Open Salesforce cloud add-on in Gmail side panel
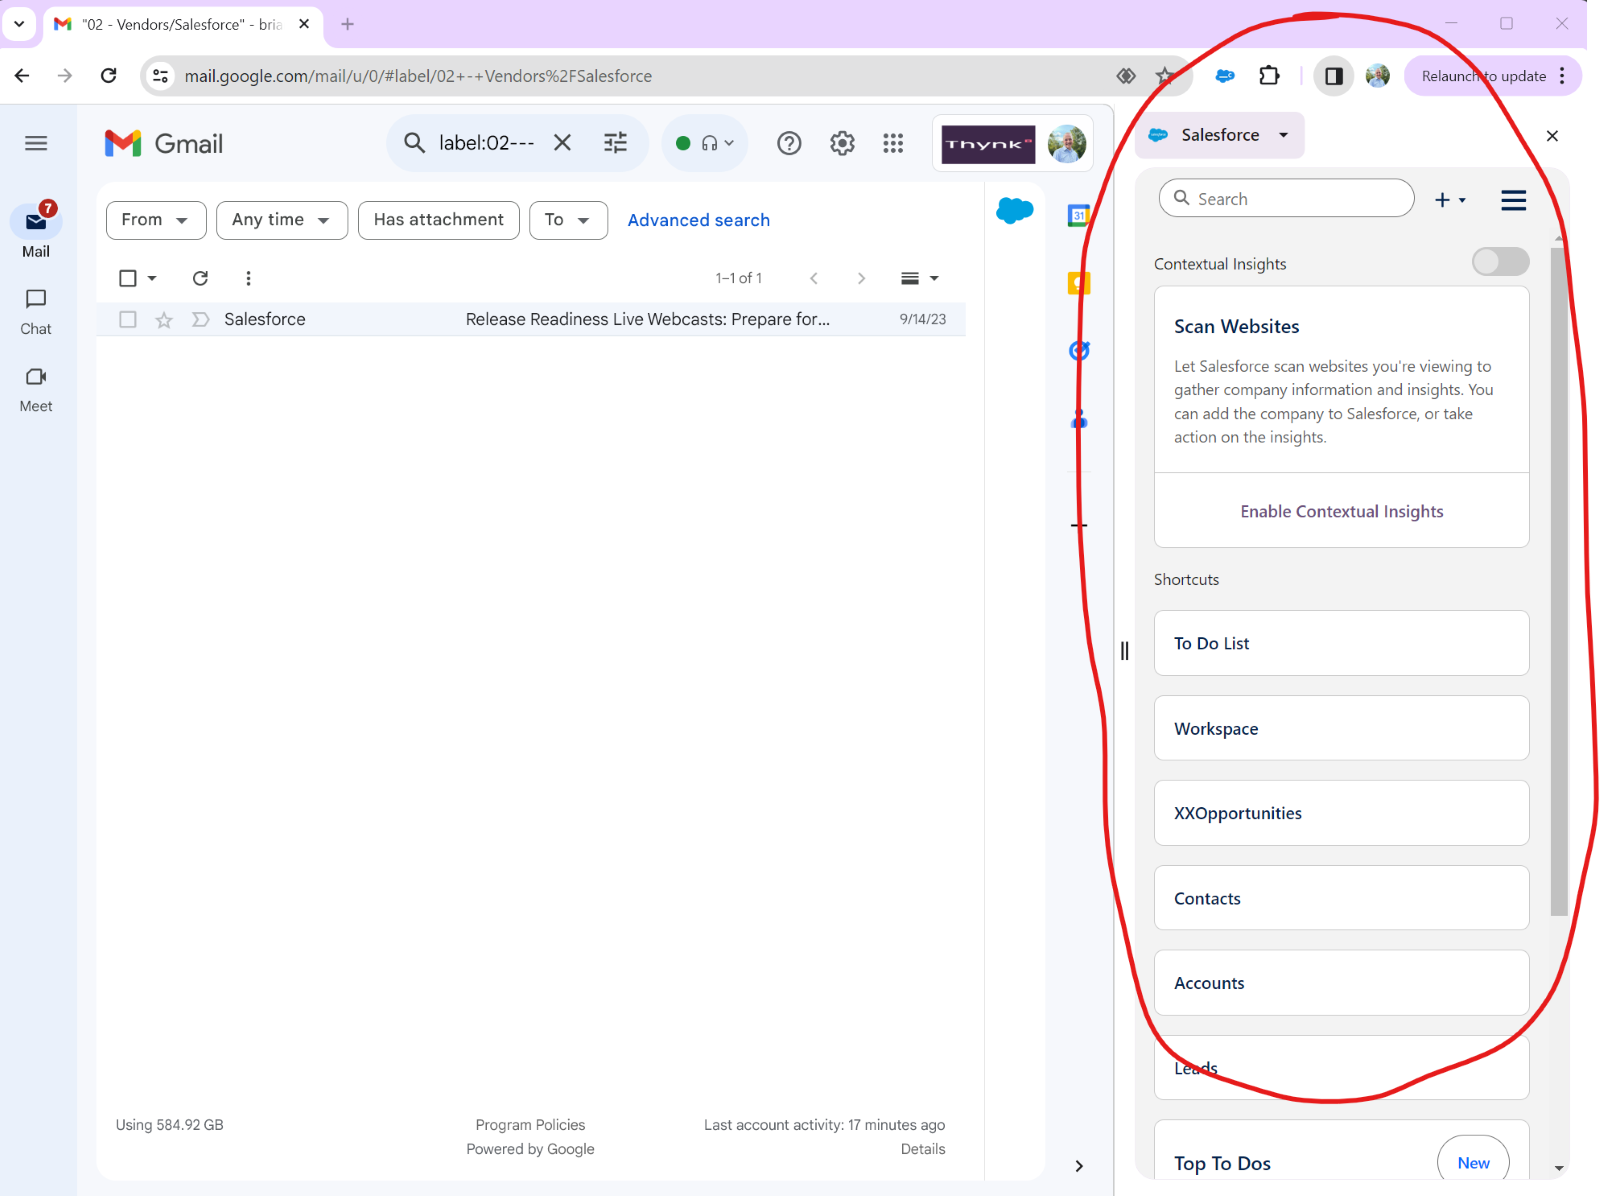The image size is (1600, 1196). [x=1014, y=210]
